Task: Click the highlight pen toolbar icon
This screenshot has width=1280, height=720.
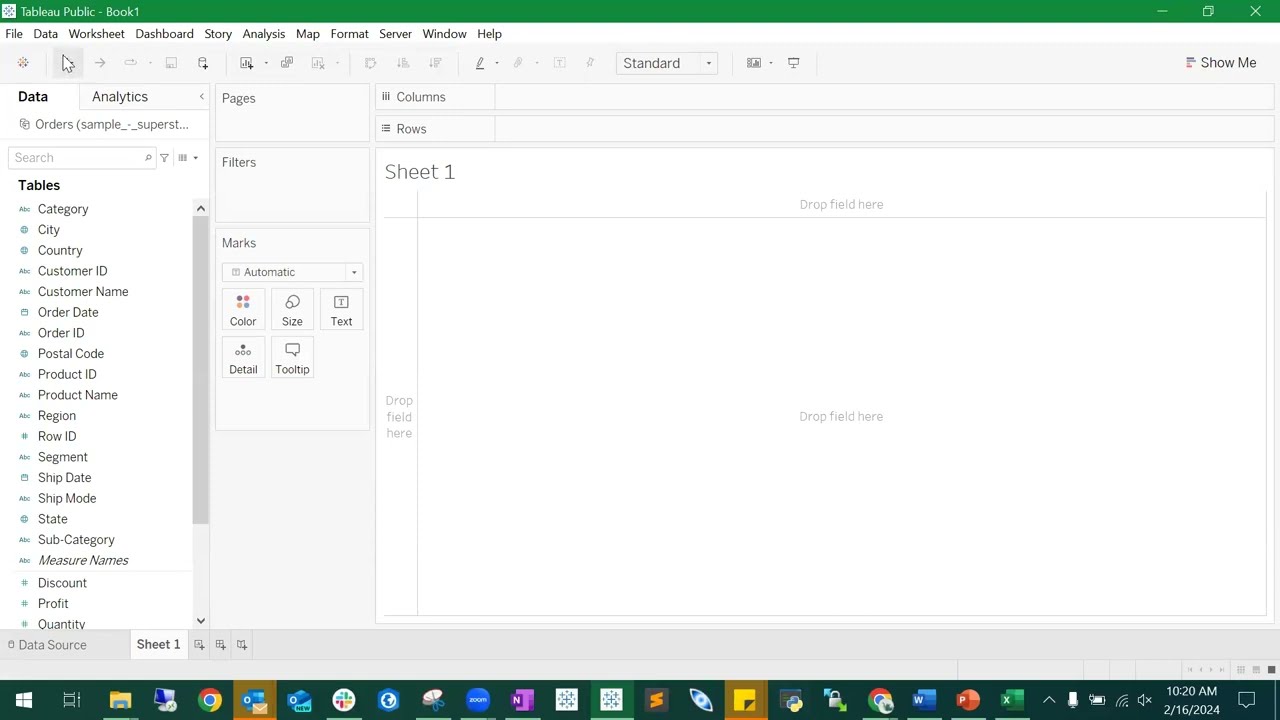Action: (x=480, y=63)
